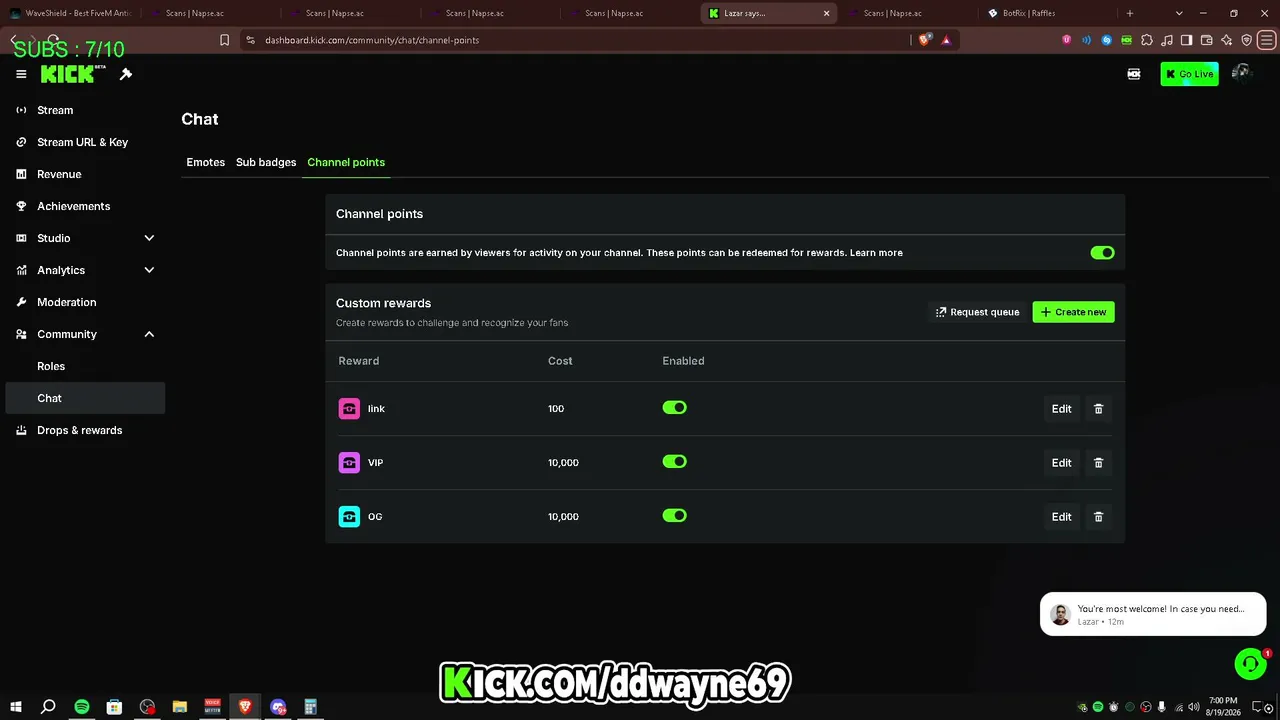Click the Revenue chart icon
Viewport: 1280px width, 720px height.
pos(21,174)
